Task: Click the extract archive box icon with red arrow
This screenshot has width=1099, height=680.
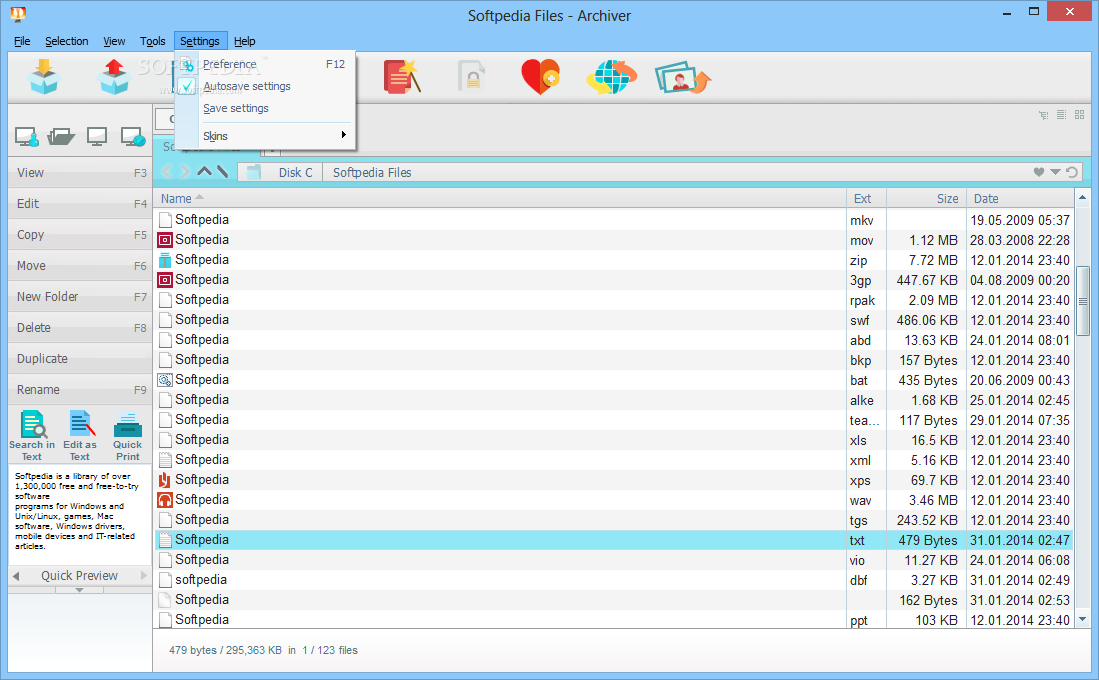Action: (x=114, y=76)
